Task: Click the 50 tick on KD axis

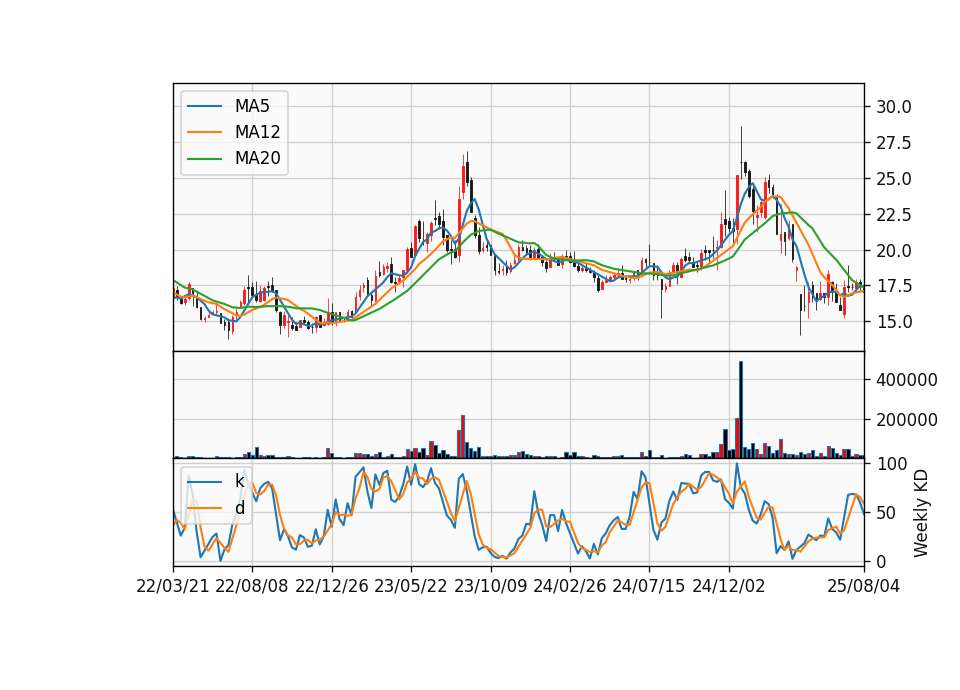Action: click(x=885, y=513)
